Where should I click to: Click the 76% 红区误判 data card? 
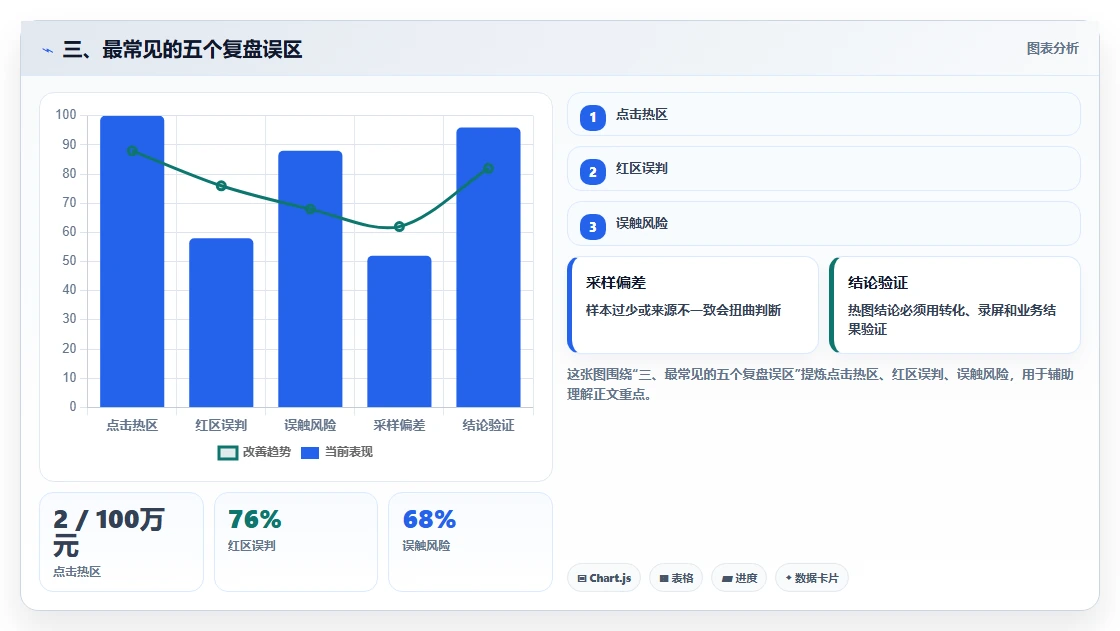point(296,542)
